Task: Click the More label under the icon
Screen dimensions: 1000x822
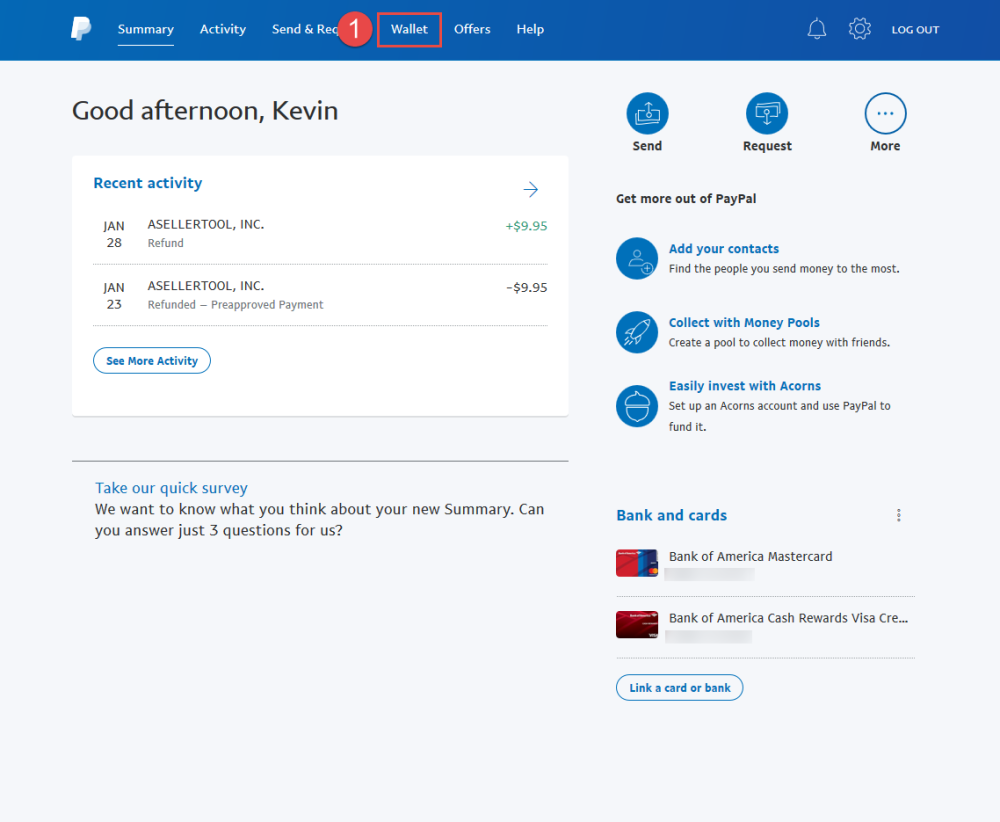Action: [885, 146]
